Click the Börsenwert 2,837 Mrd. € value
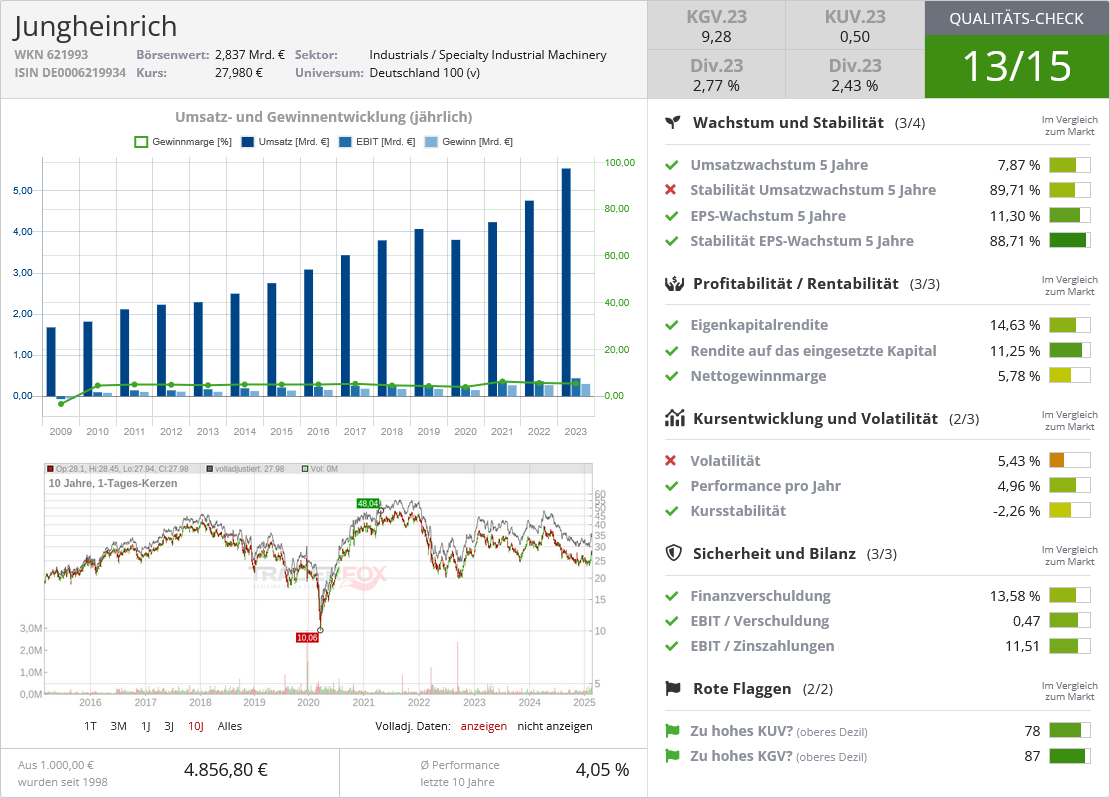This screenshot has width=1110, height=798. pyautogui.click(x=250, y=55)
